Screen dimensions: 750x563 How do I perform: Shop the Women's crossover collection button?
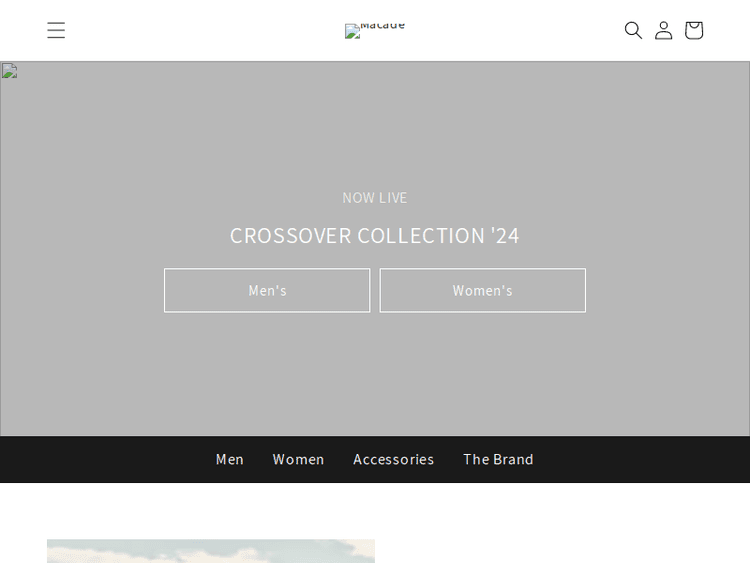pyautogui.click(x=482, y=290)
